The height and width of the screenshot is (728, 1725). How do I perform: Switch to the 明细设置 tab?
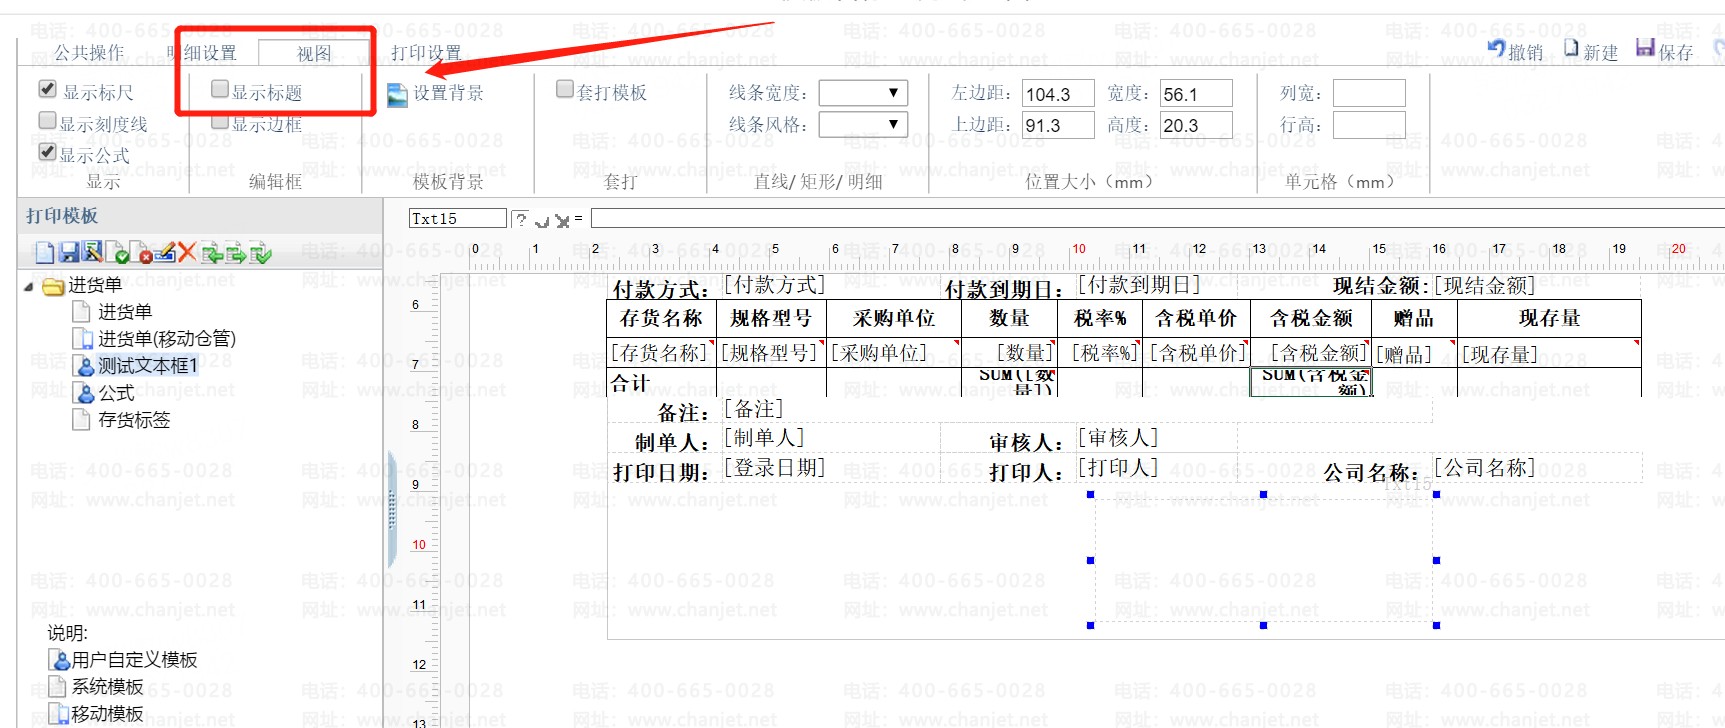[x=203, y=53]
